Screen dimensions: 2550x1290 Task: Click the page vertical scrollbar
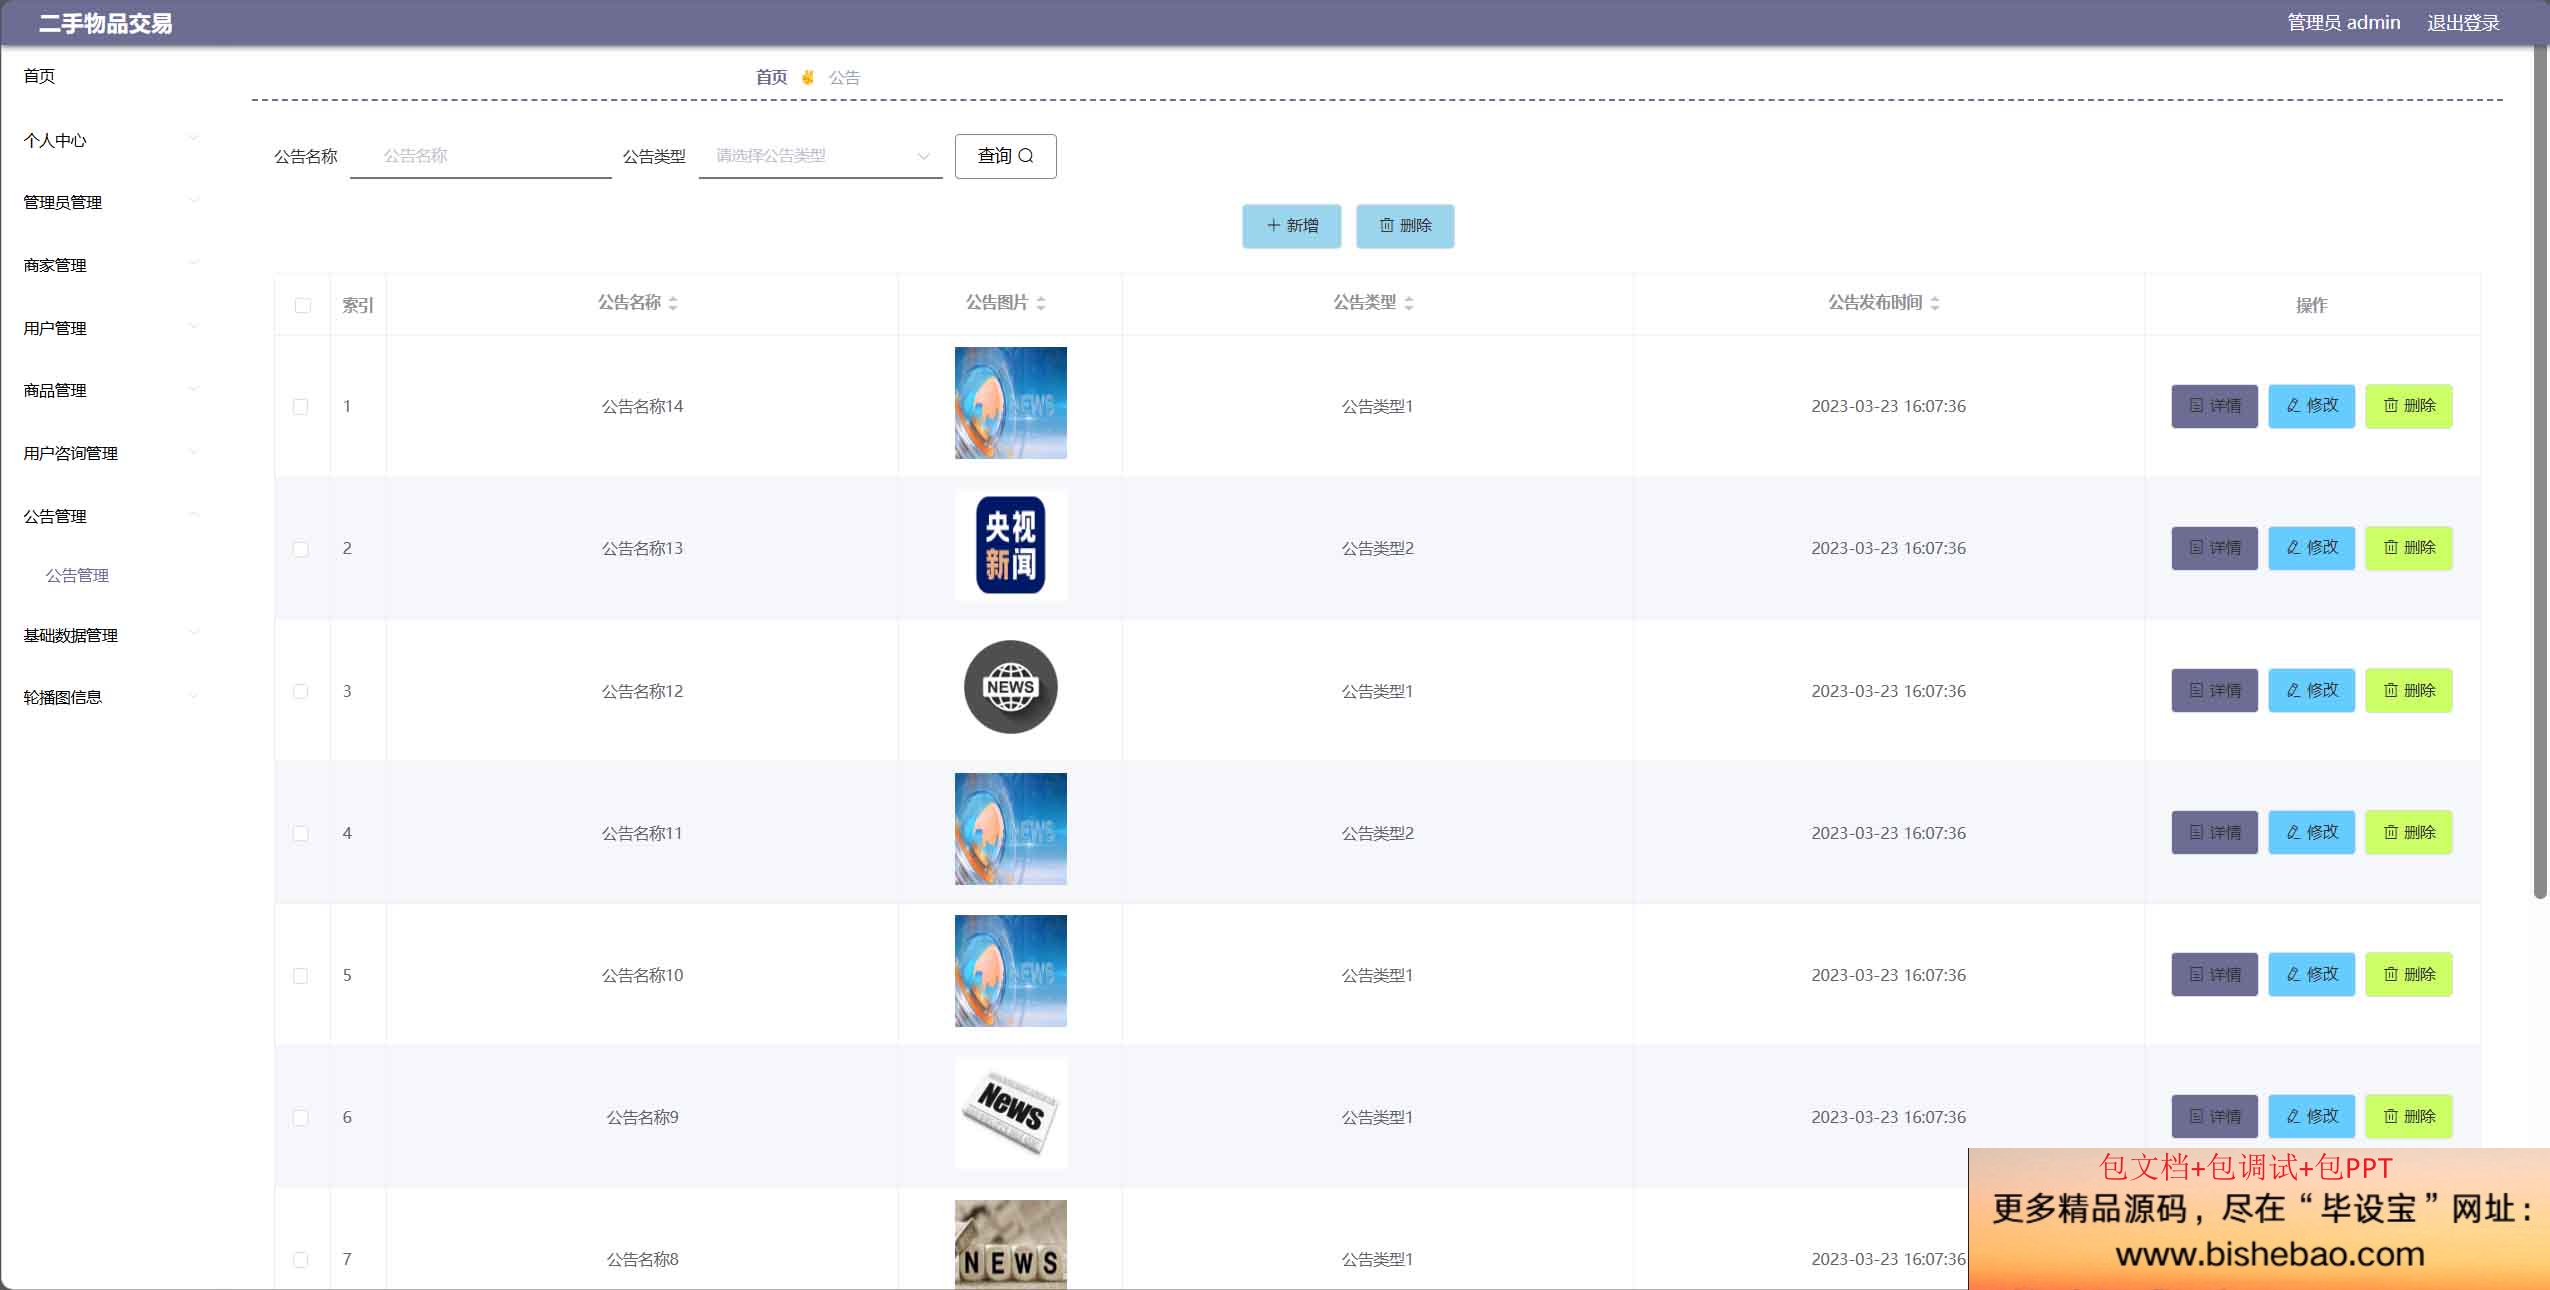(2541, 470)
